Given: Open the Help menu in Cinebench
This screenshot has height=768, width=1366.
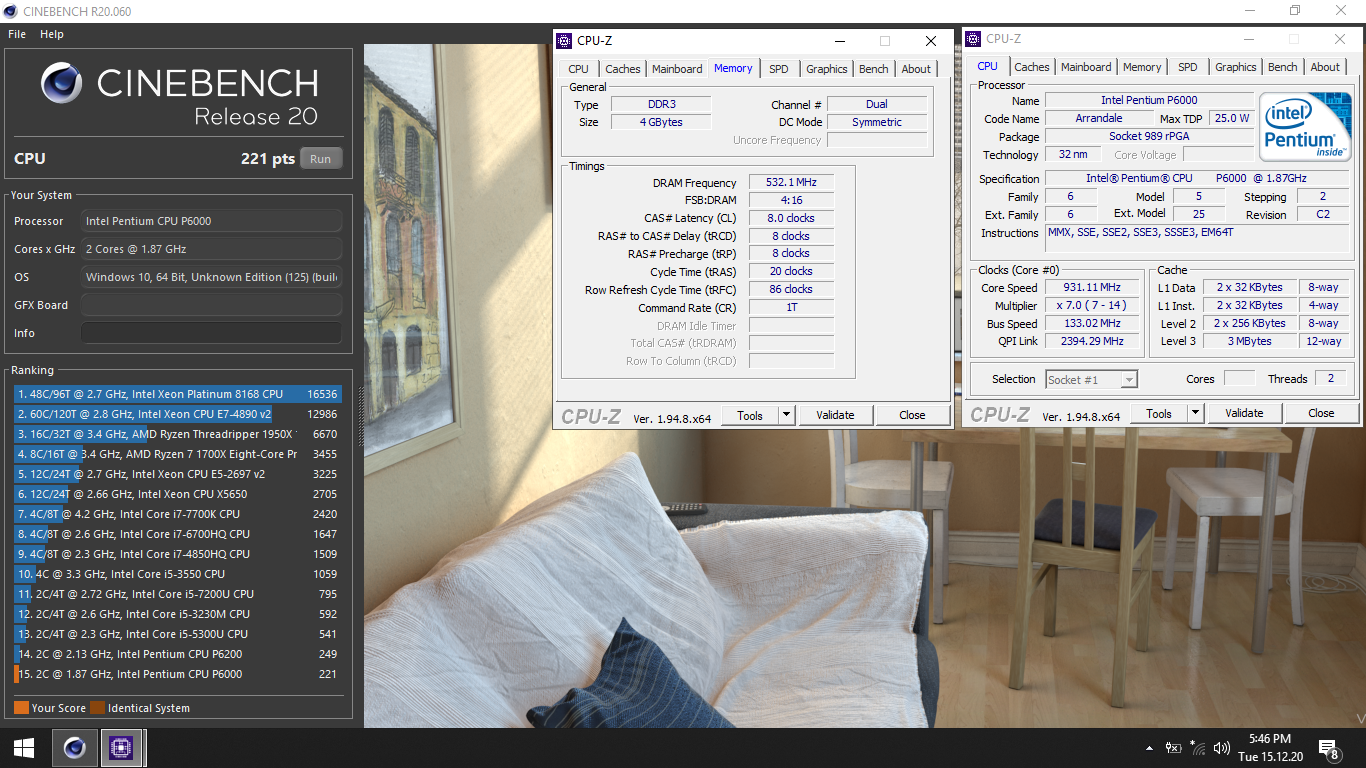Looking at the screenshot, I should pyautogui.click(x=52, y=34).
